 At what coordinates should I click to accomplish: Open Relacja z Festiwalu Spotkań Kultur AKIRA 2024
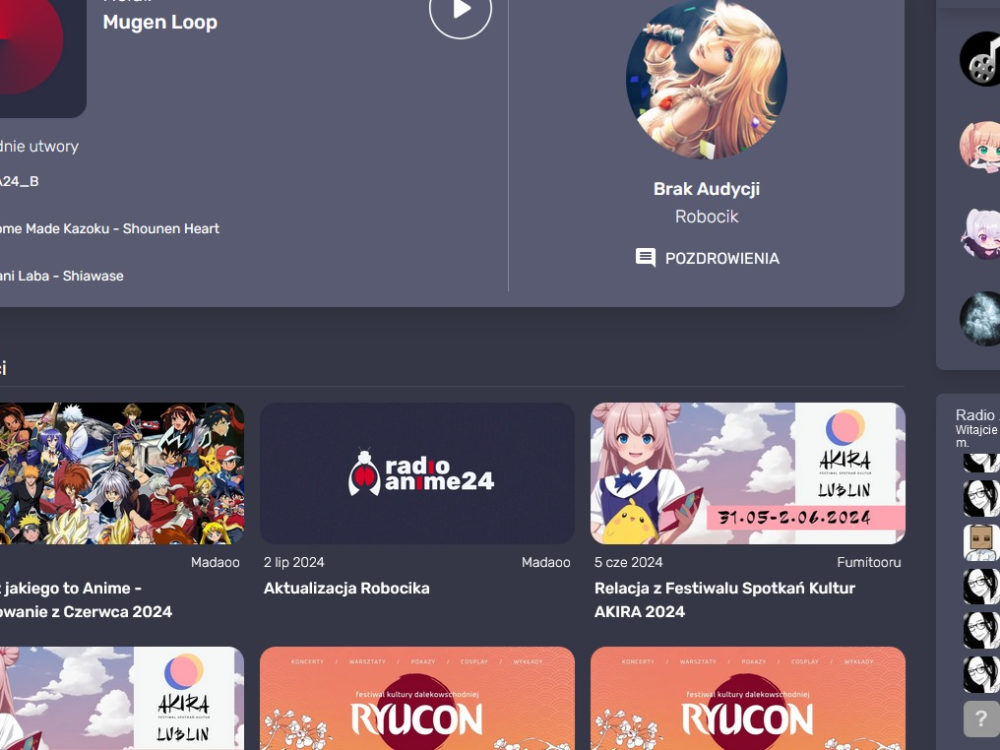coord(724,599)
